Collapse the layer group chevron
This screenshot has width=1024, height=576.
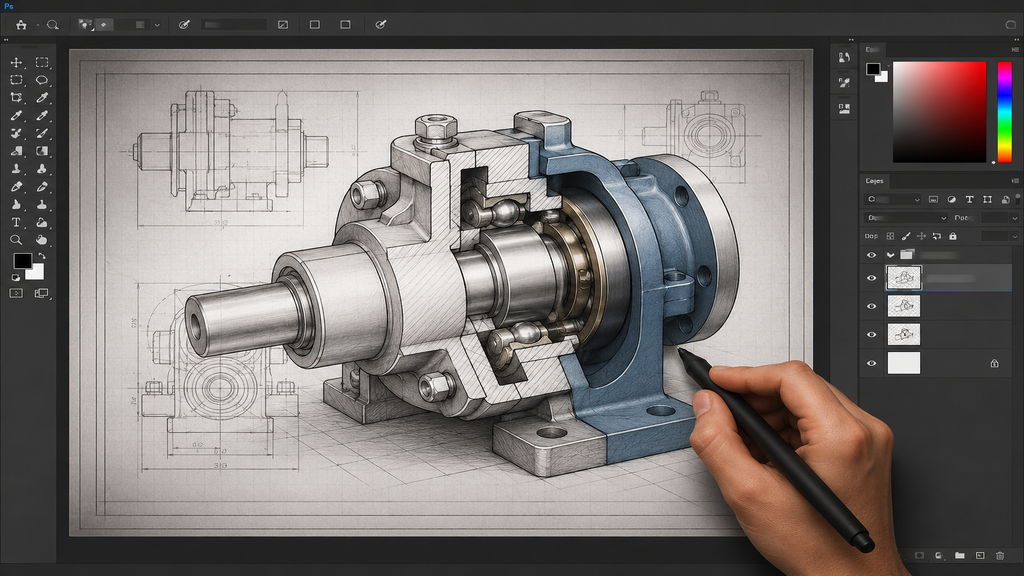tap(890, 255)
